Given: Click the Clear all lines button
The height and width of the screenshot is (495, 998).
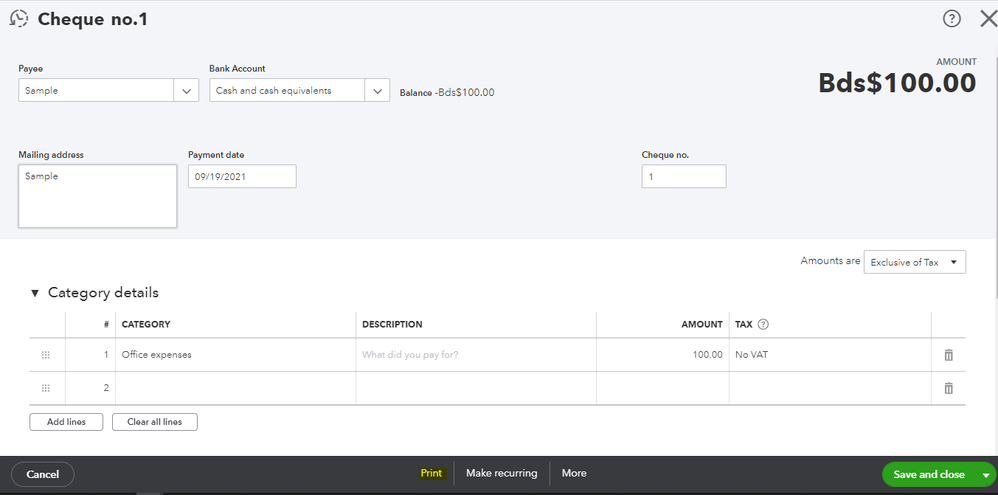Looking at the screenshot, I should tap(154, 422).
